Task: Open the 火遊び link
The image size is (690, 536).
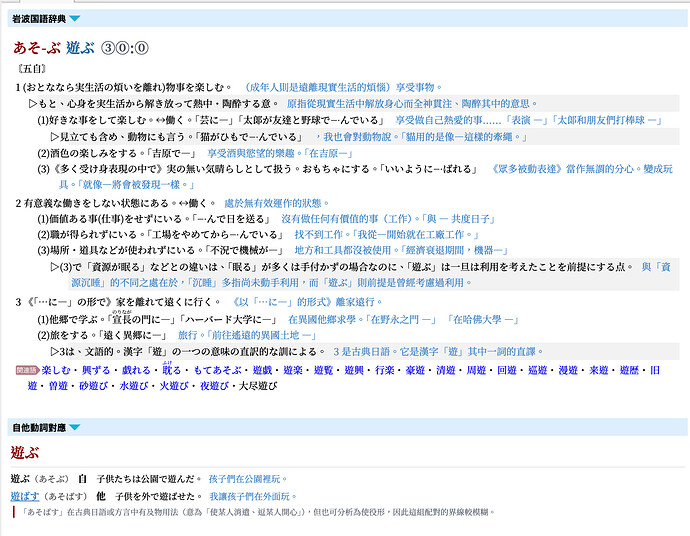Action: (x=174, y=386)
